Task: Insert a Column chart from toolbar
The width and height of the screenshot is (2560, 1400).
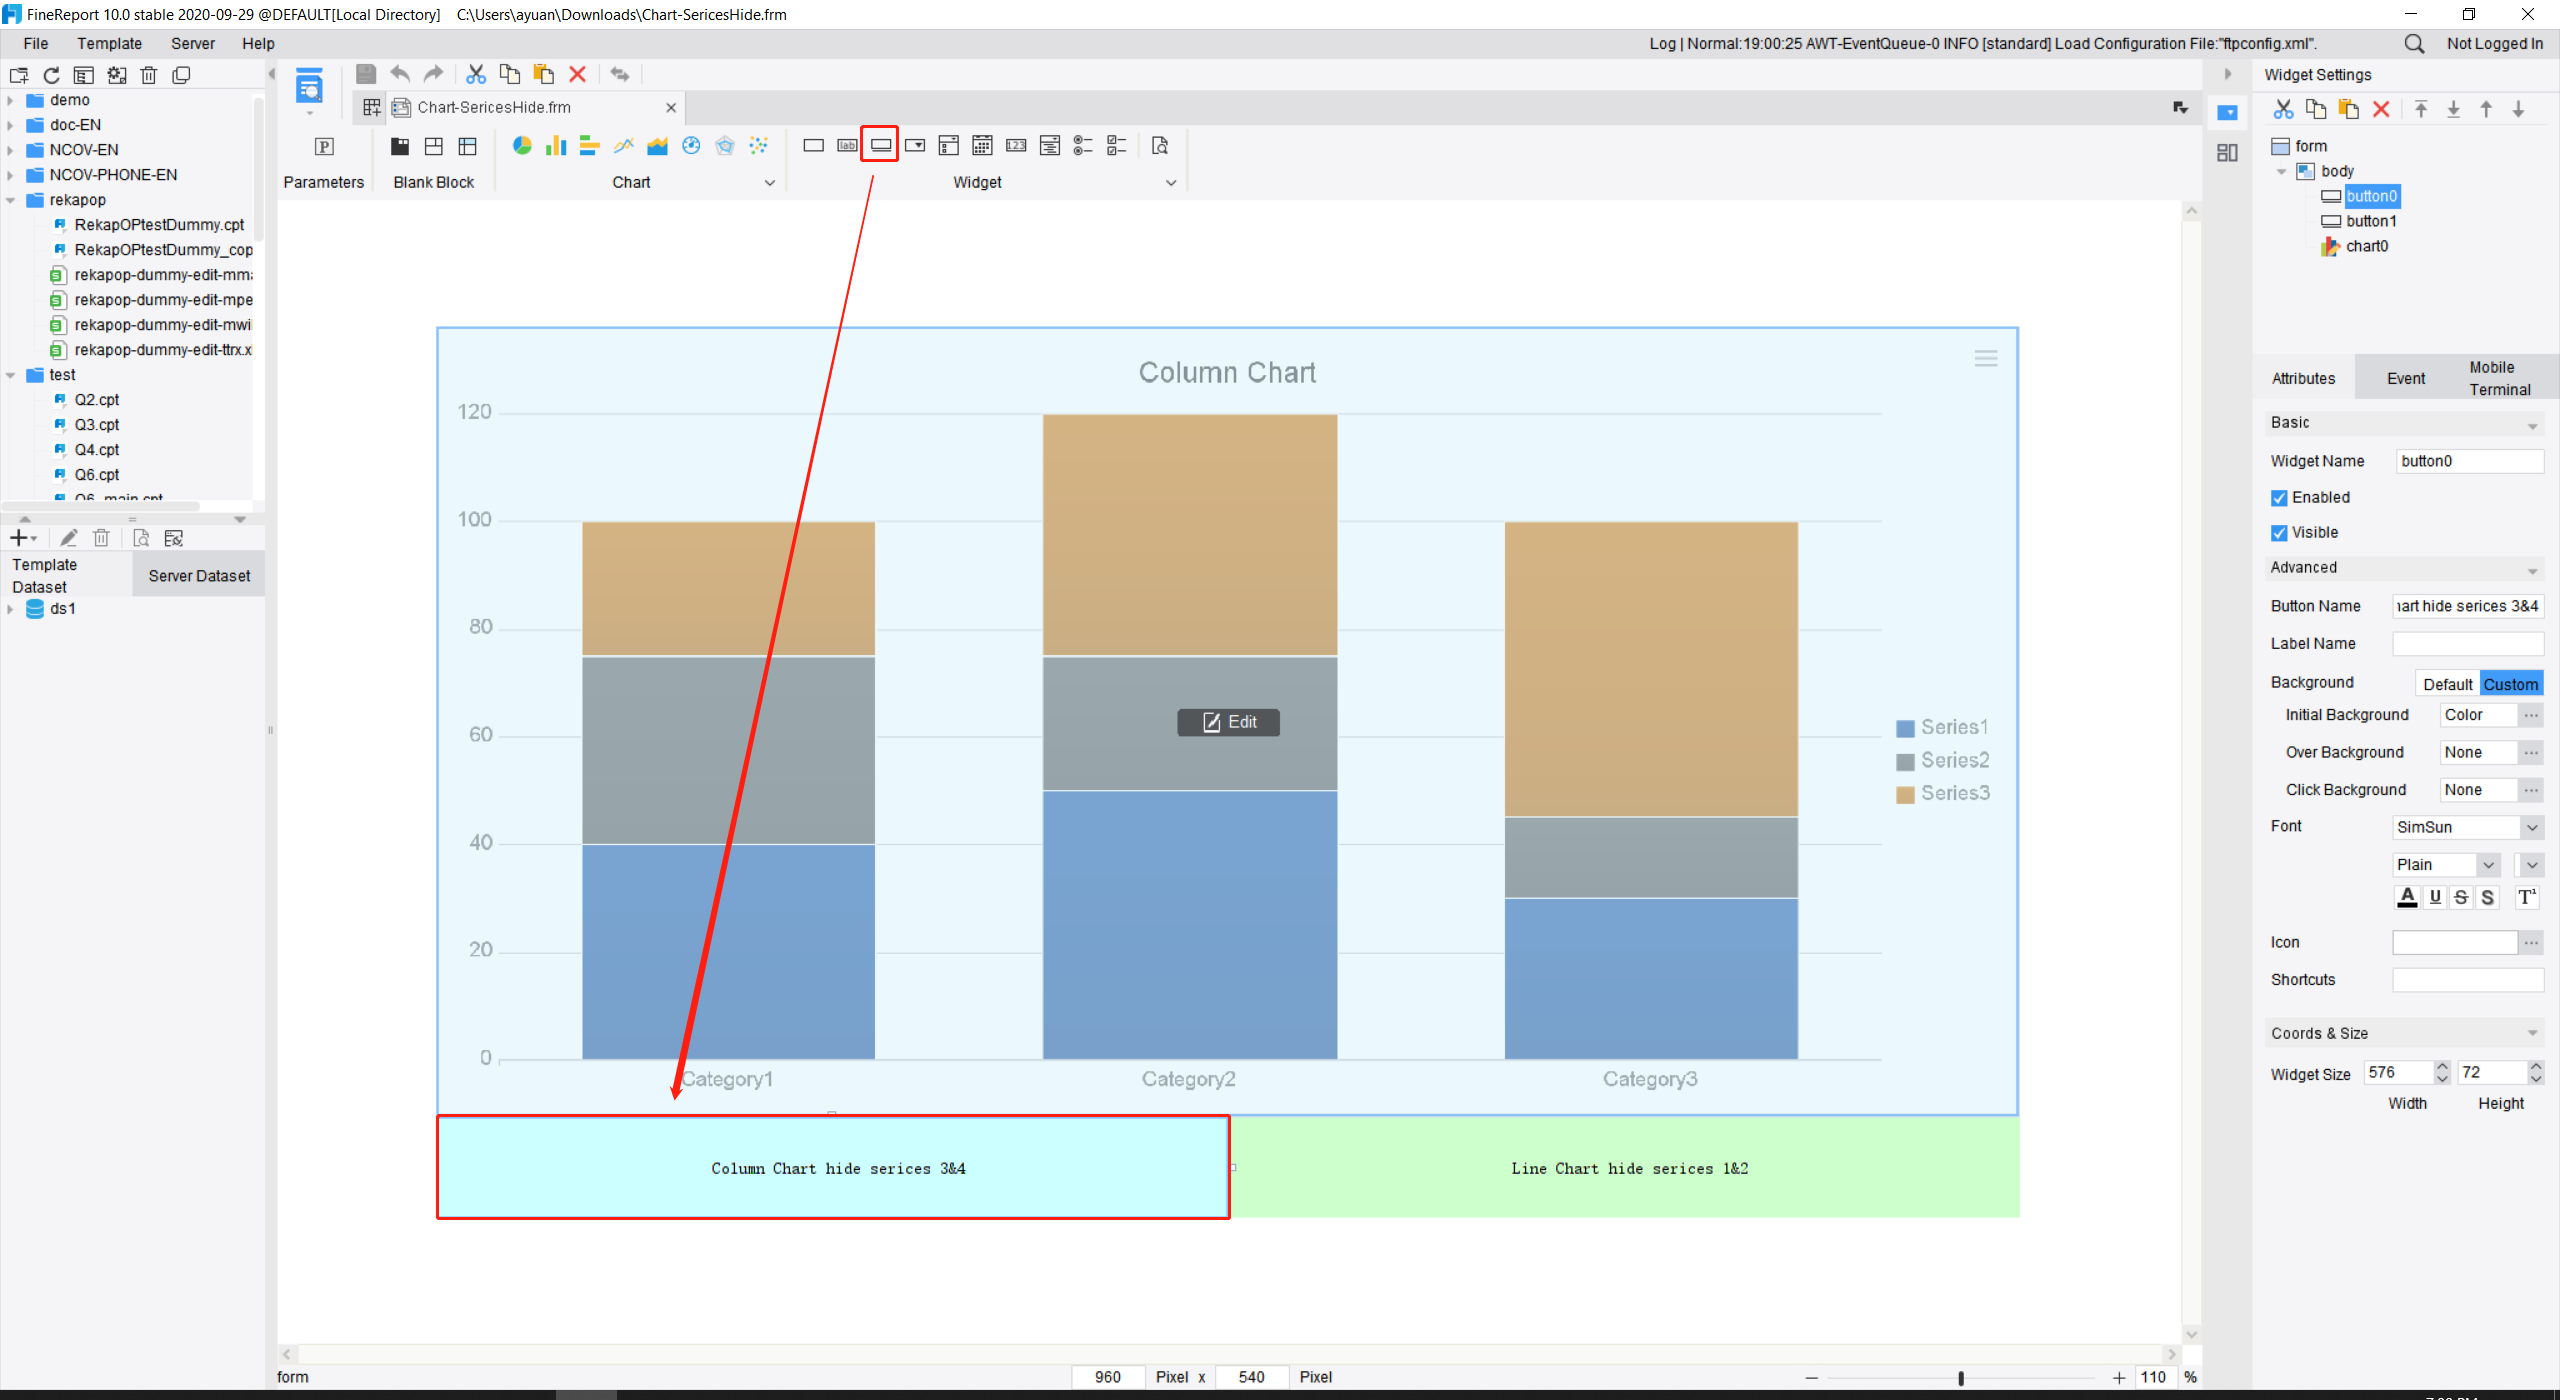Action: [x=556, y=146]
